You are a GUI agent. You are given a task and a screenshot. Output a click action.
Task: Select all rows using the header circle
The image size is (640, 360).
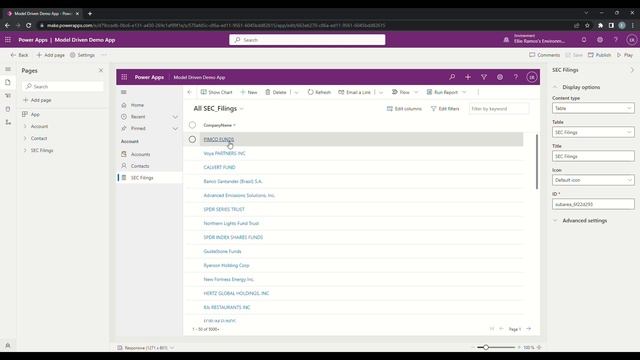(192, 125)
